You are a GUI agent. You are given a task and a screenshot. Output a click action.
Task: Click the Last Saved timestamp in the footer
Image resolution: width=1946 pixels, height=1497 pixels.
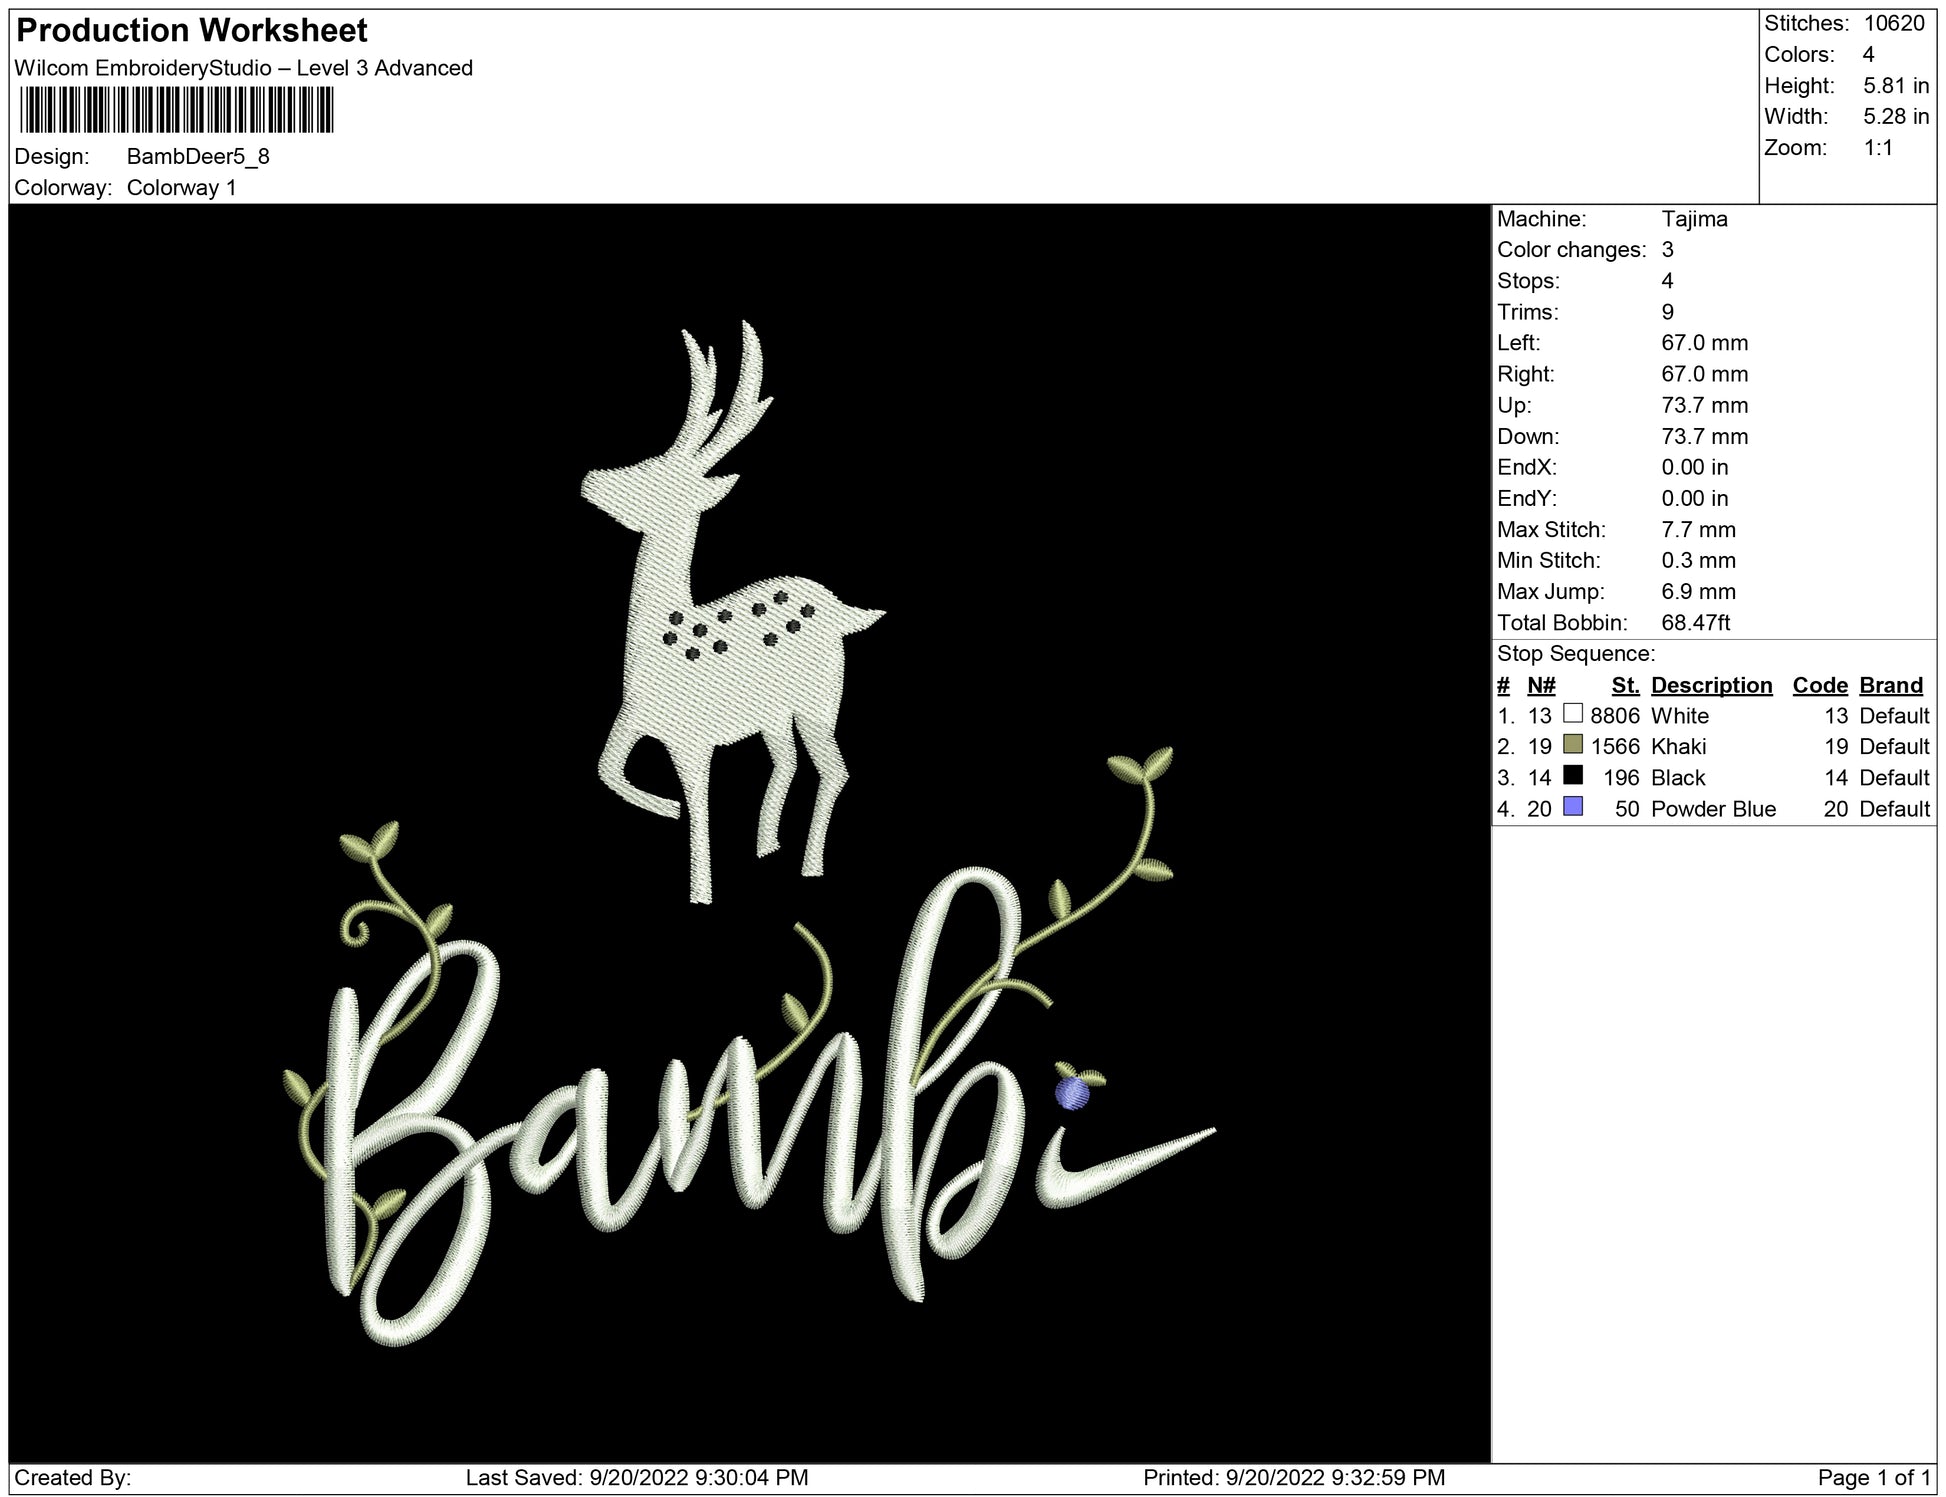click(x=636, y=1477)
